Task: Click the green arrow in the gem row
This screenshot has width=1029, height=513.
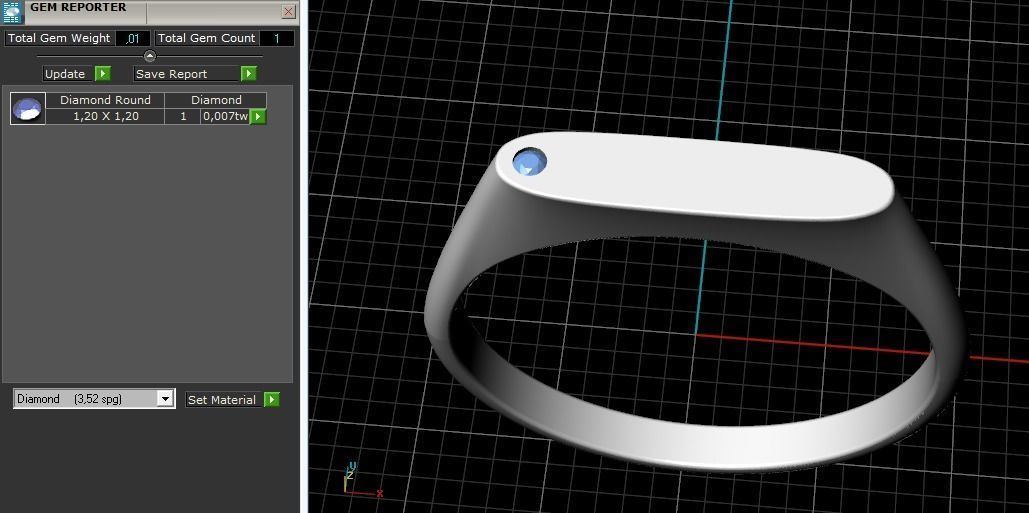Action: pos(258,117)
